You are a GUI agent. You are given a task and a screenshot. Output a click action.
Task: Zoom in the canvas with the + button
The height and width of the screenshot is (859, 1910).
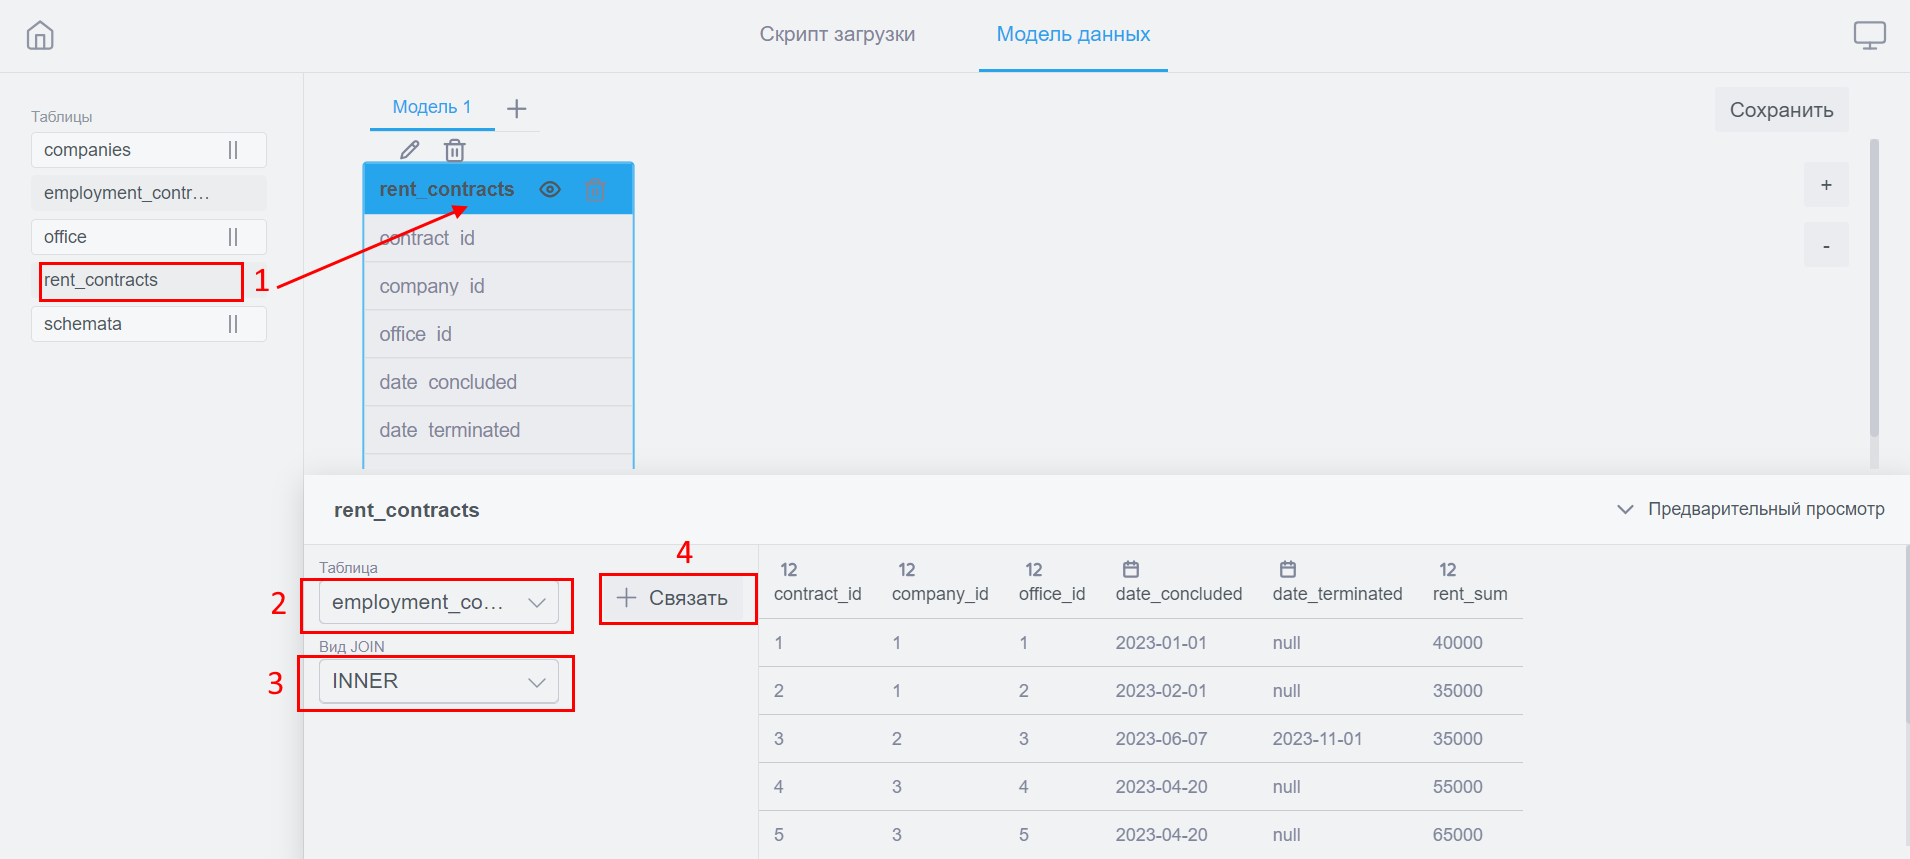1826,185
